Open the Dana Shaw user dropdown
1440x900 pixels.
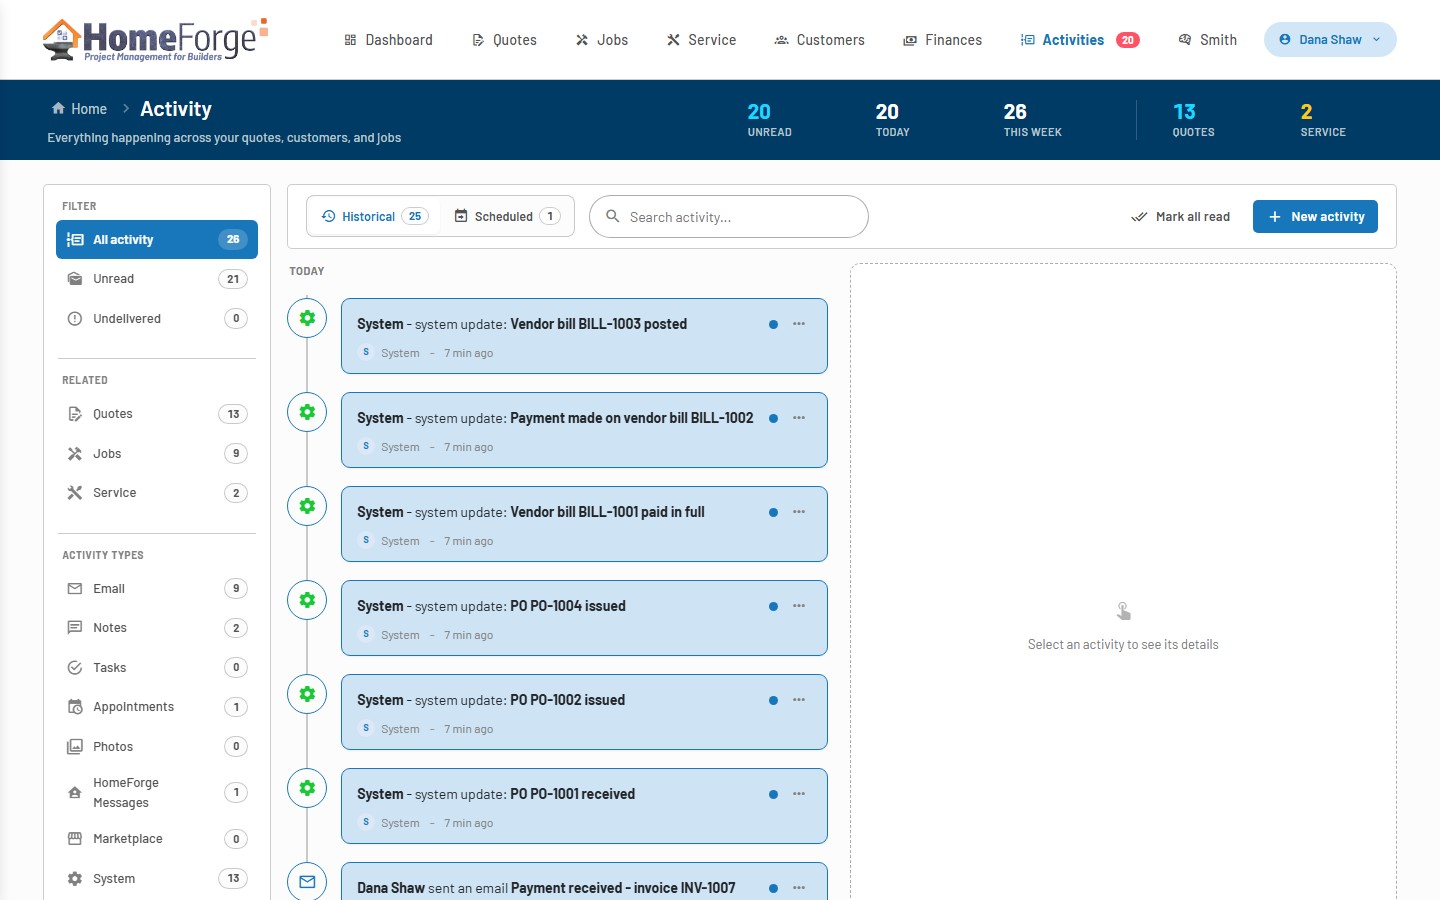pos(1330,40)
